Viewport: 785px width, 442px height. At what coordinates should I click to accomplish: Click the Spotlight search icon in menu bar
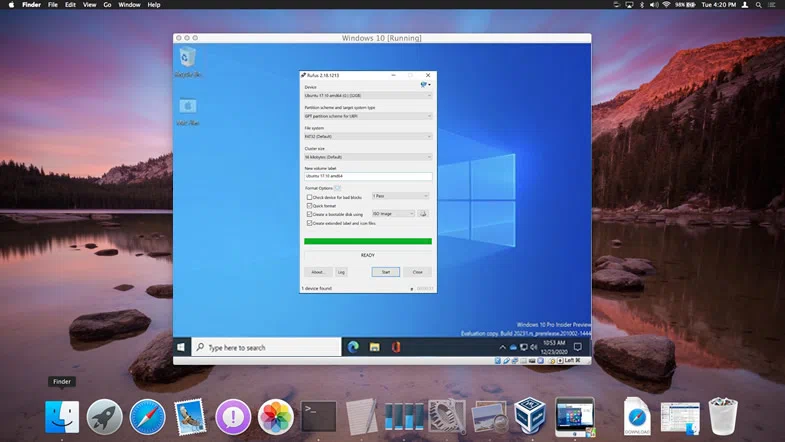coord(758,5)
